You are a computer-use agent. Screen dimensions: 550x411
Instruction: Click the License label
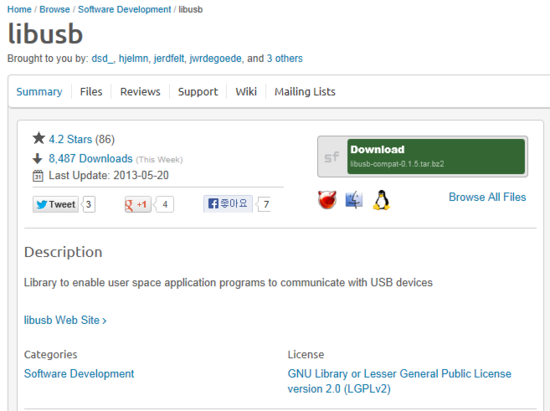pyautogui.click(x=306, y=355)
